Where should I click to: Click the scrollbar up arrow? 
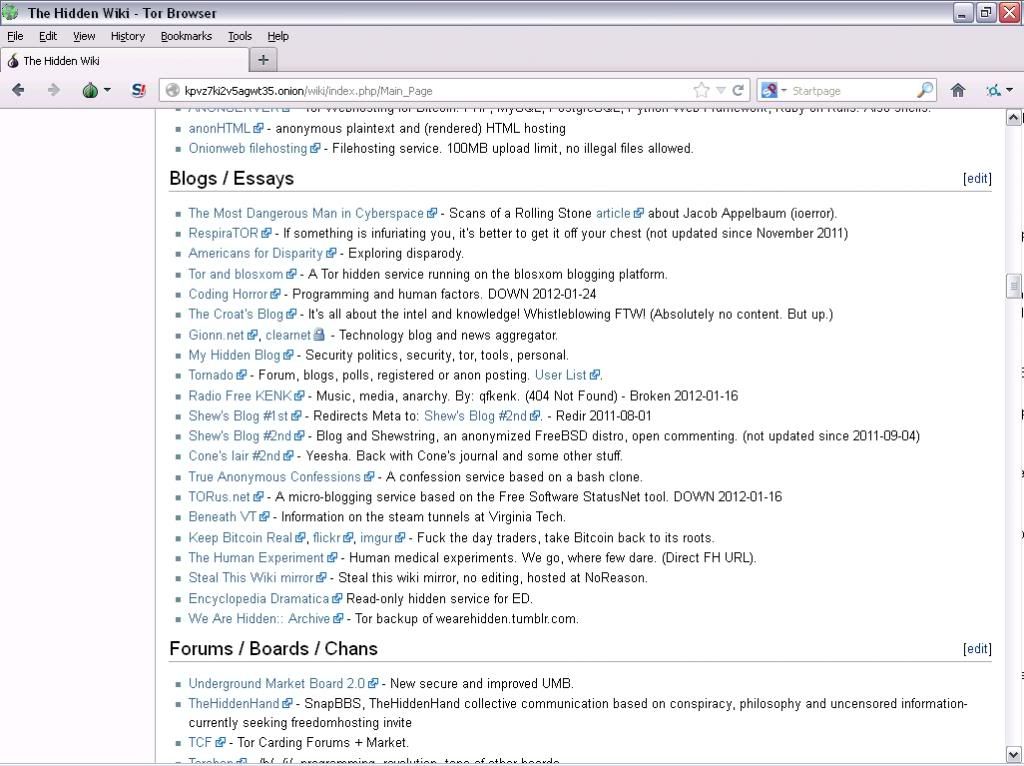(x=1013, y=118)
